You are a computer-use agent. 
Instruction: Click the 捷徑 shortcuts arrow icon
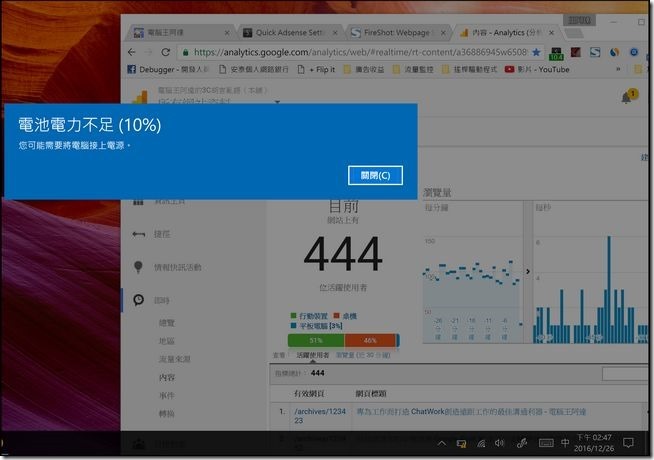(x=138, y=234)
